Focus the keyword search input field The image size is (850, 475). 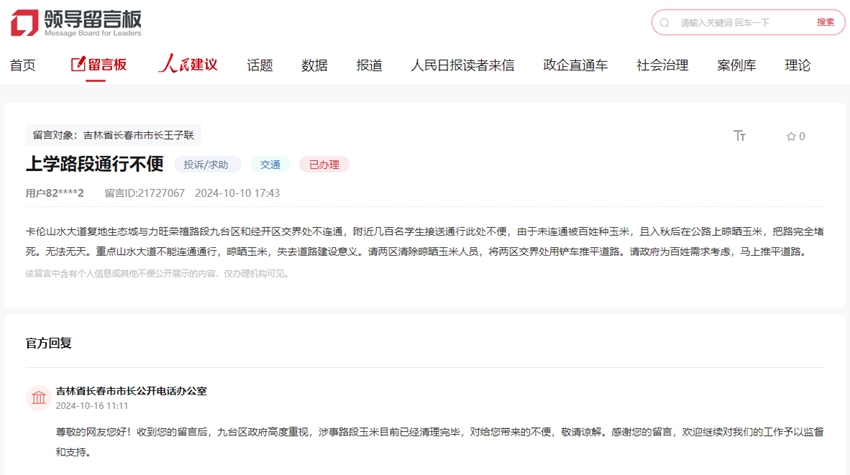740,22
